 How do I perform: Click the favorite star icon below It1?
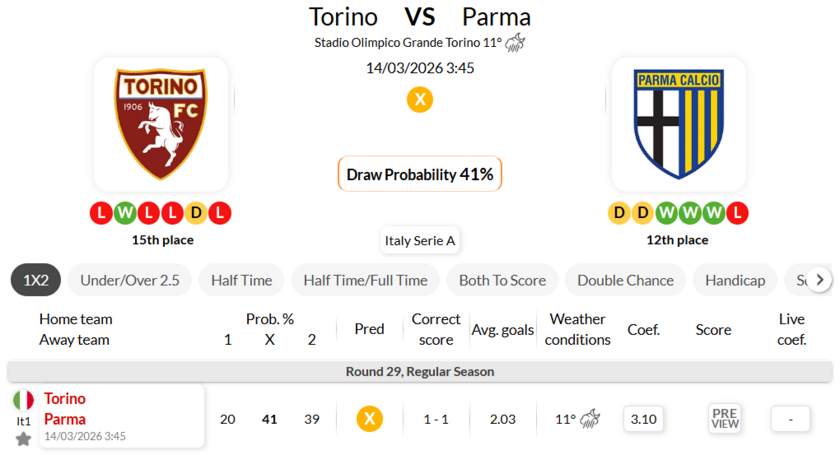pos(23,439)
